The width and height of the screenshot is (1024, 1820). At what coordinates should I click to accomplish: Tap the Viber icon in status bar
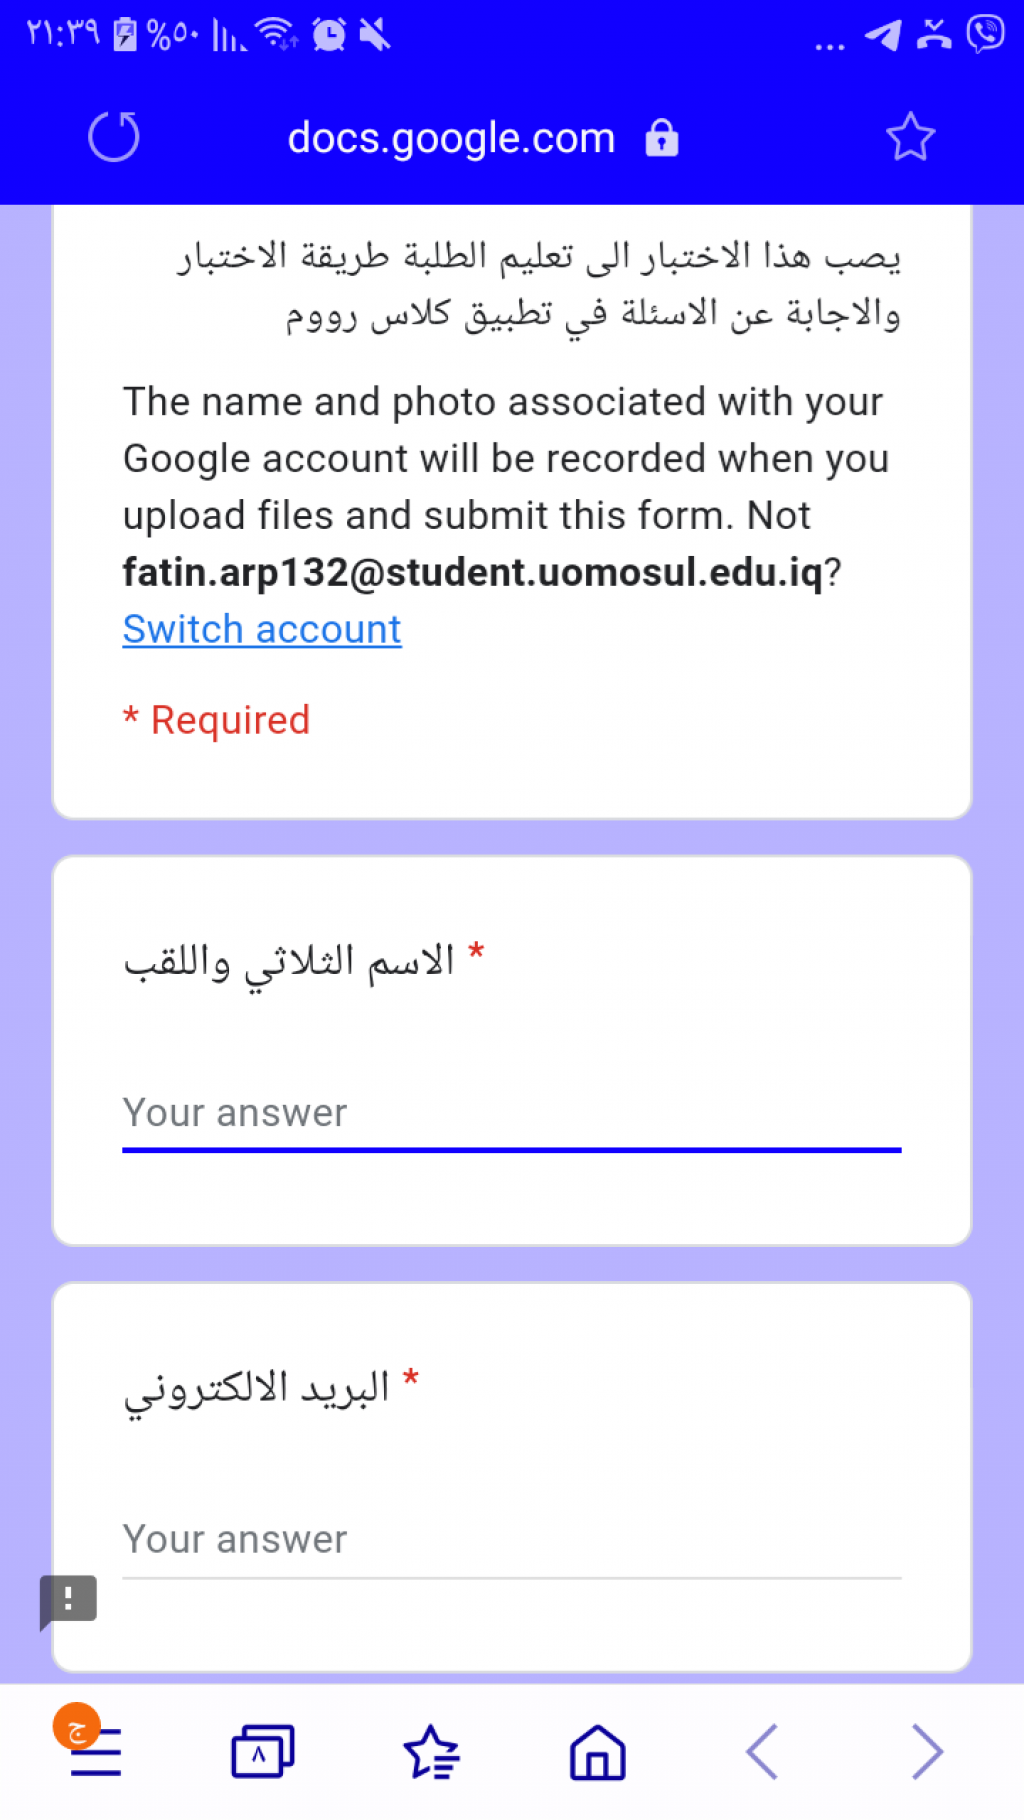(x=985, y=34)
